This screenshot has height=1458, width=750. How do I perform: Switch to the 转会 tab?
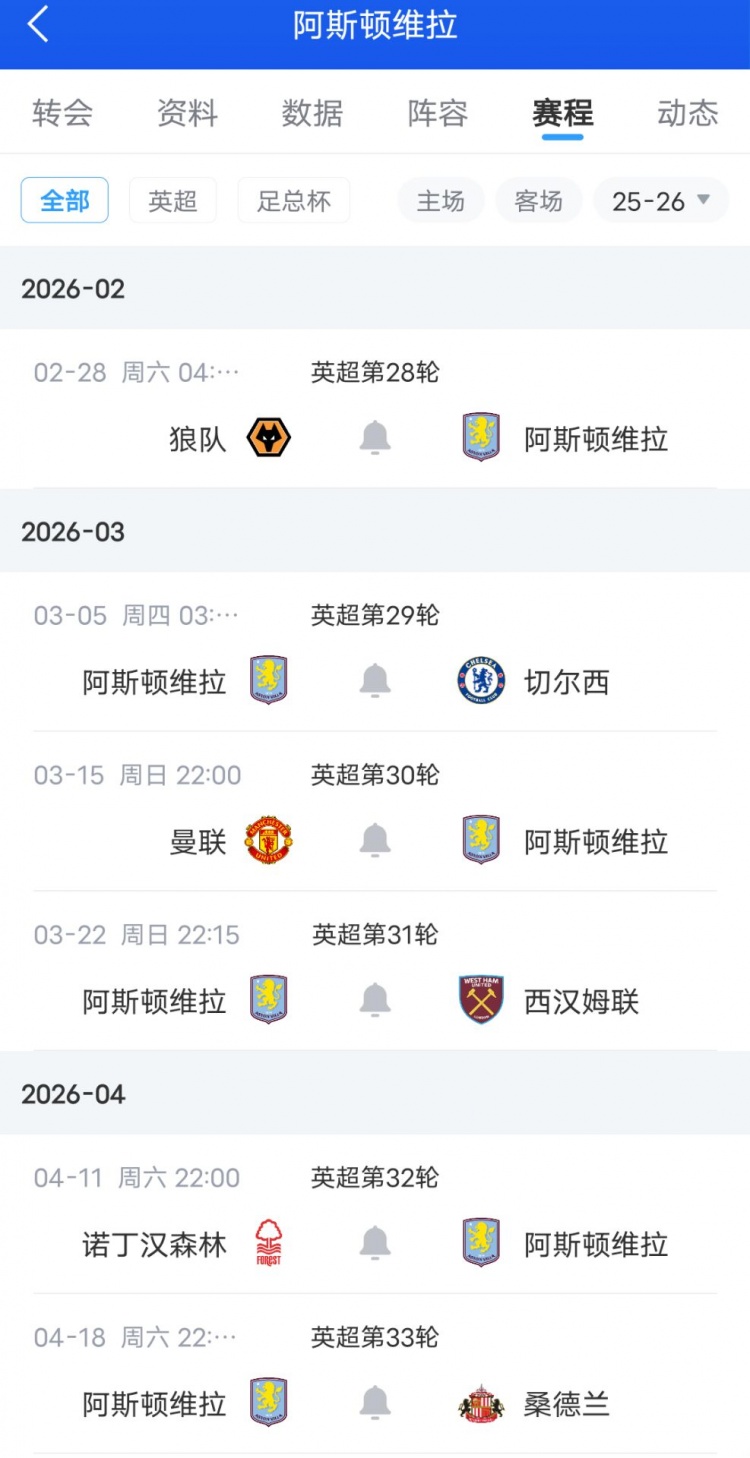(62, 113)
